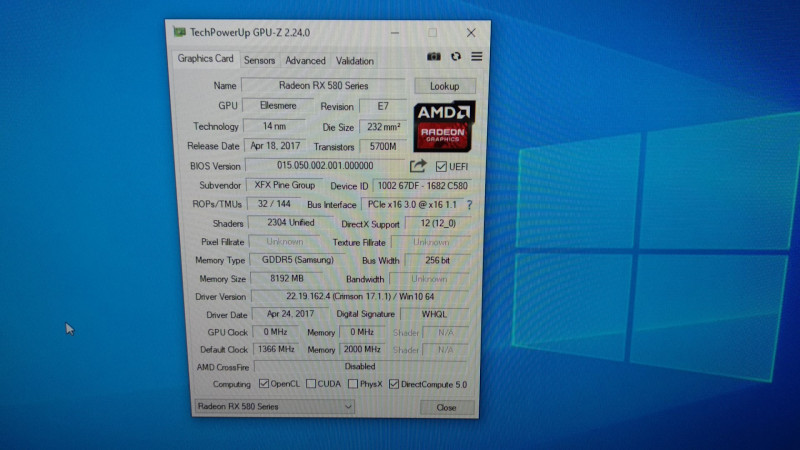This screenshot has height=450, width=800.
Task: Click the GPU field showing Ellesmere
Action: pyautogui.click(x=278, y=106)
